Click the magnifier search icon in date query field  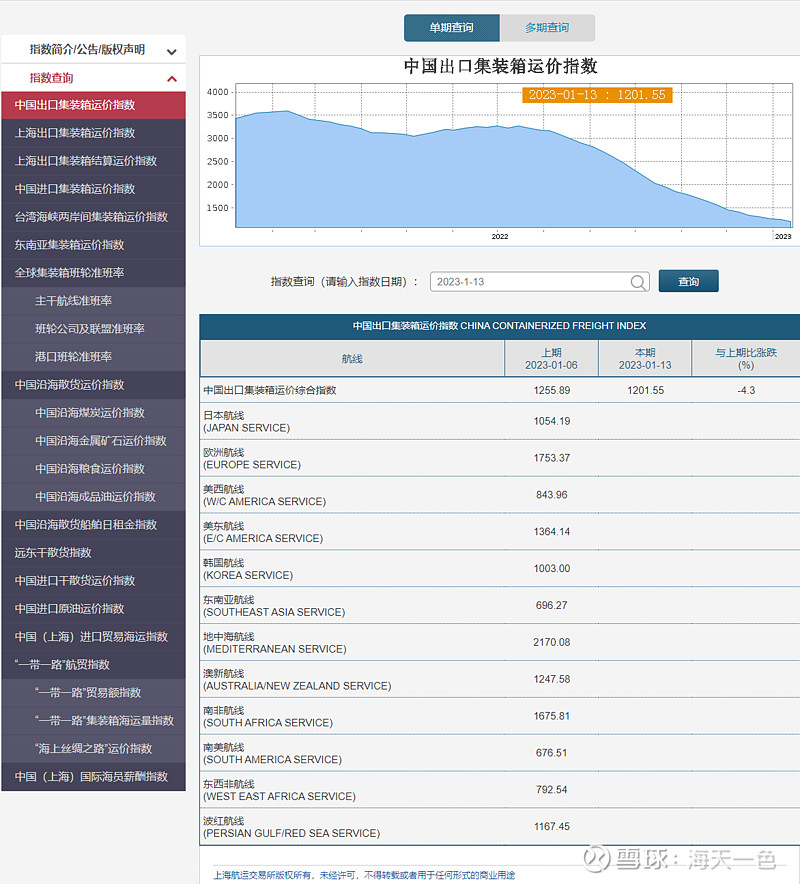(x=638, y=281)
